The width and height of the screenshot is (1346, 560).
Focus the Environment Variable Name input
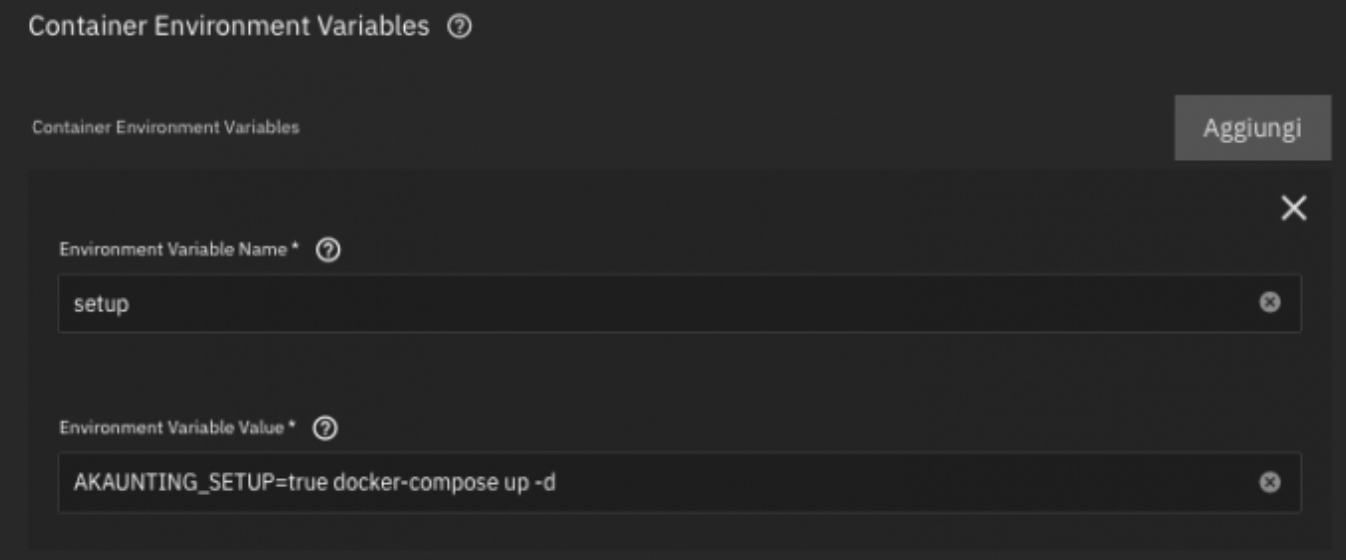click(x=679, y=303)
